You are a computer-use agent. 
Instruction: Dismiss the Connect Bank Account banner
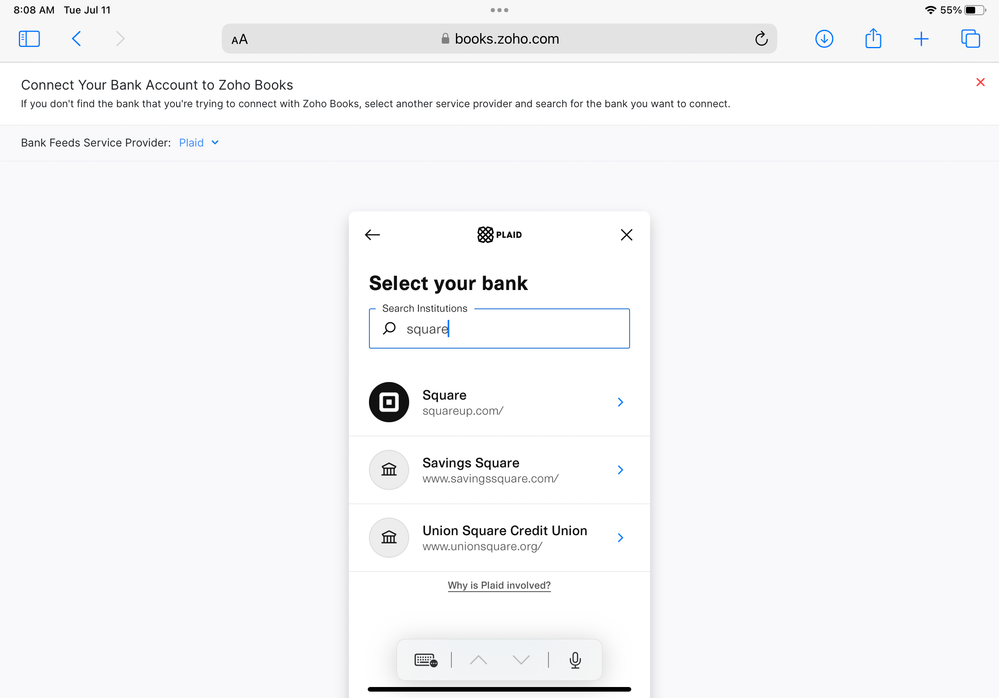point(980,82)
